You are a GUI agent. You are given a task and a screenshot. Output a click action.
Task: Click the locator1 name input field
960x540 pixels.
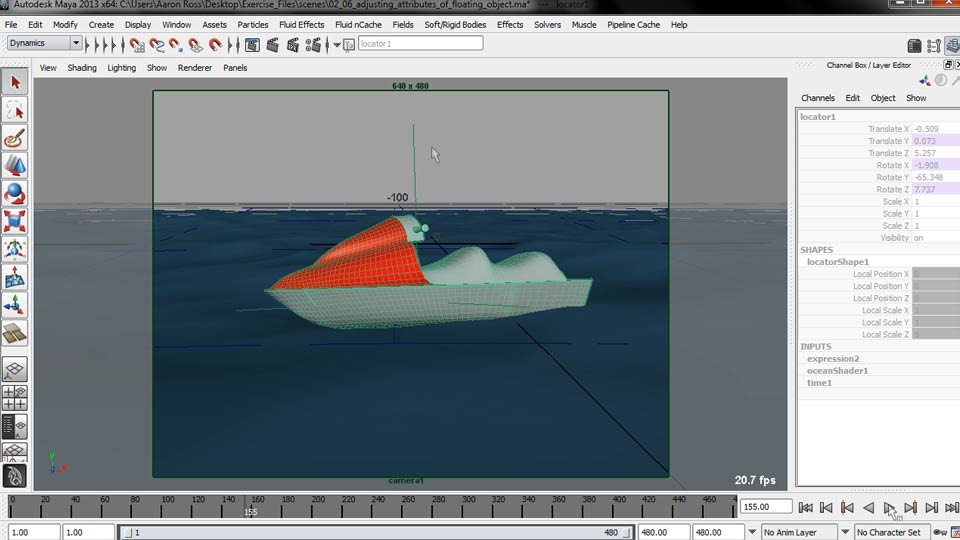[420, 43]
